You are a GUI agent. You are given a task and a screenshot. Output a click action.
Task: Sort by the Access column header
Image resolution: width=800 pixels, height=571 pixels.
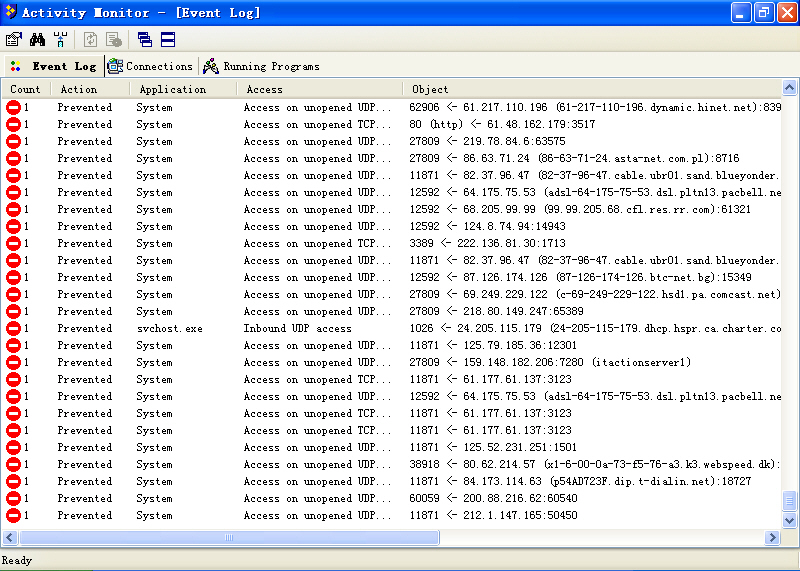click(264, 89)
